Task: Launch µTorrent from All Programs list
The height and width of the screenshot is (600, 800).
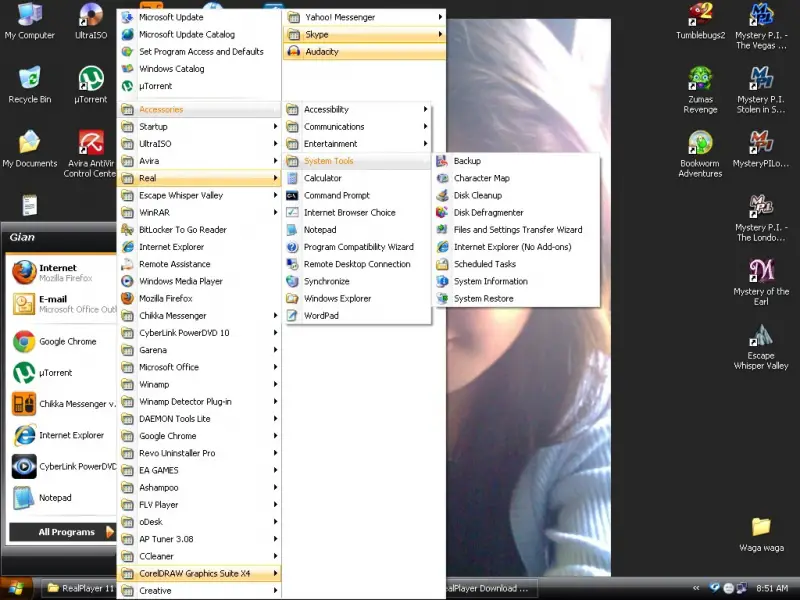Action: pyautogui.click(x=199, y=86)
